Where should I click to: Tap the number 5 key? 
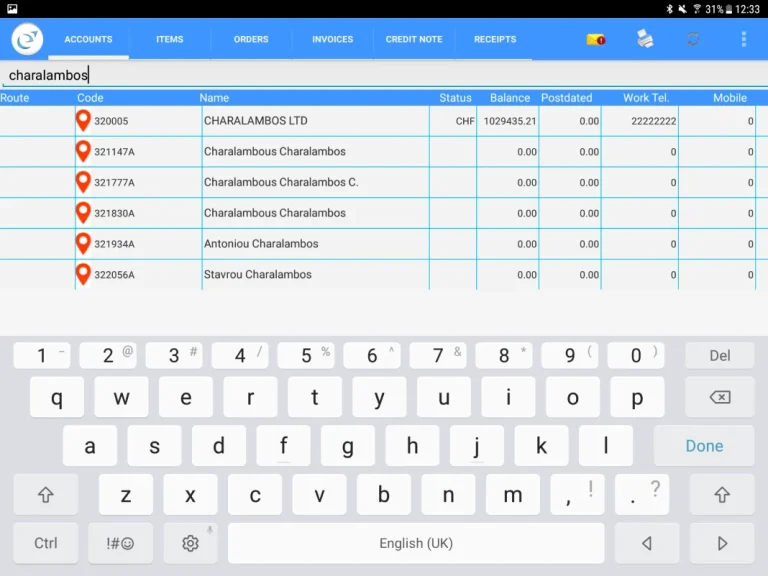306,355
